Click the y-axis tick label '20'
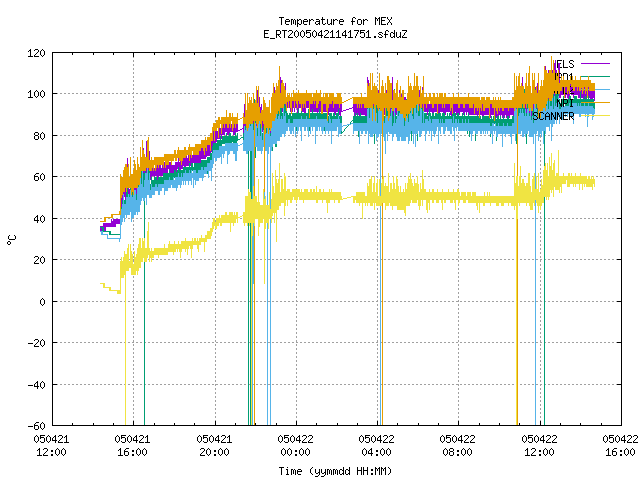 click(x=39, y=260)
